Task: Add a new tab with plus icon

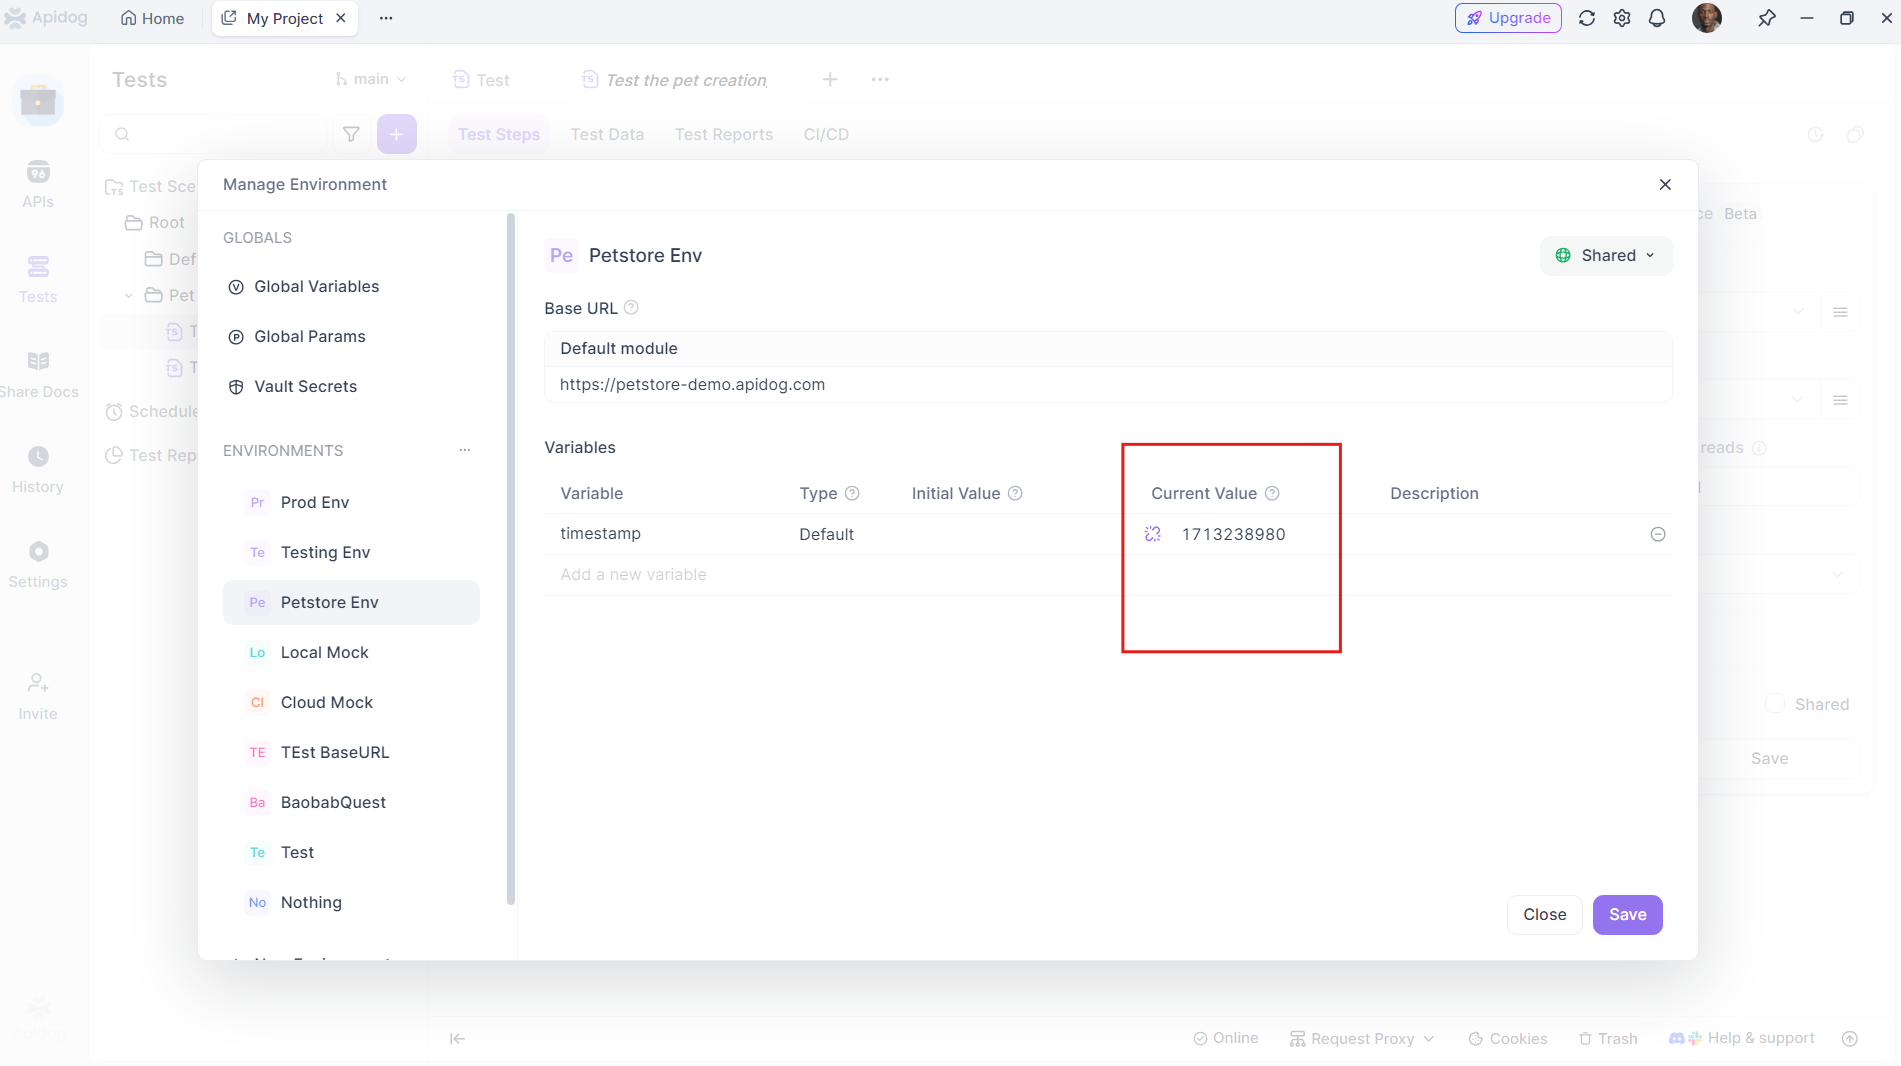Action: coord(830,79)
